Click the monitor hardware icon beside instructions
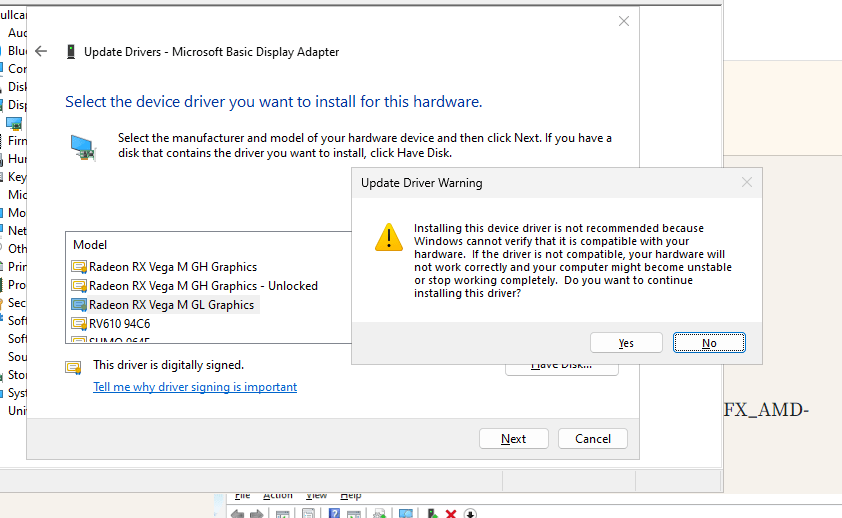This screenshot has width=842, height=518. [x=83, y=148]
